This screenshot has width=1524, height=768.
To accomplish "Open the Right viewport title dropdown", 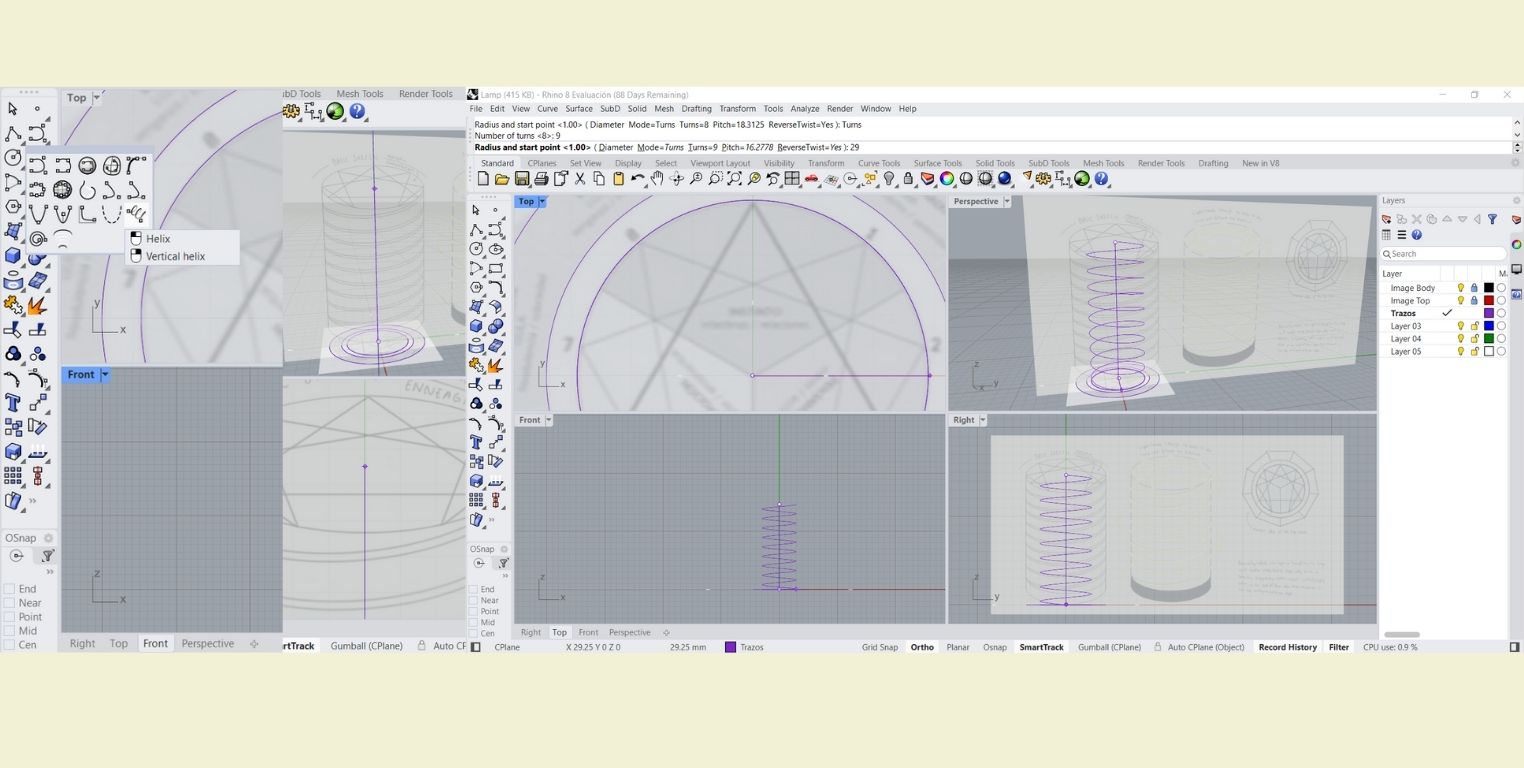I will 982,420.
